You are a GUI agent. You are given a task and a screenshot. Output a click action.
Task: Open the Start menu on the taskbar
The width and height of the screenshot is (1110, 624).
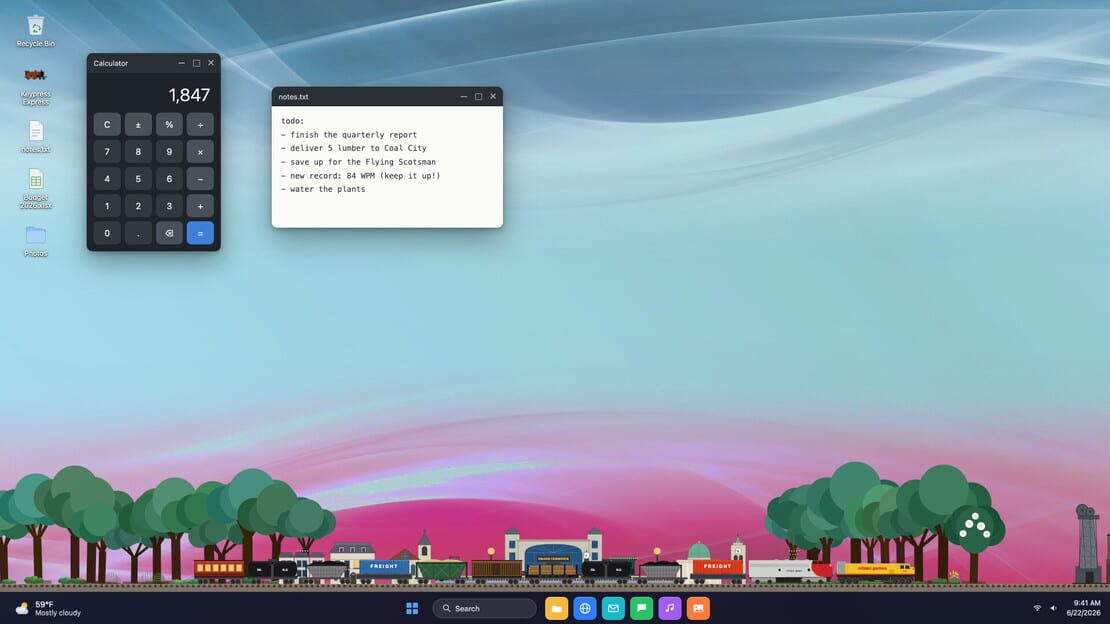pos(412,608)
